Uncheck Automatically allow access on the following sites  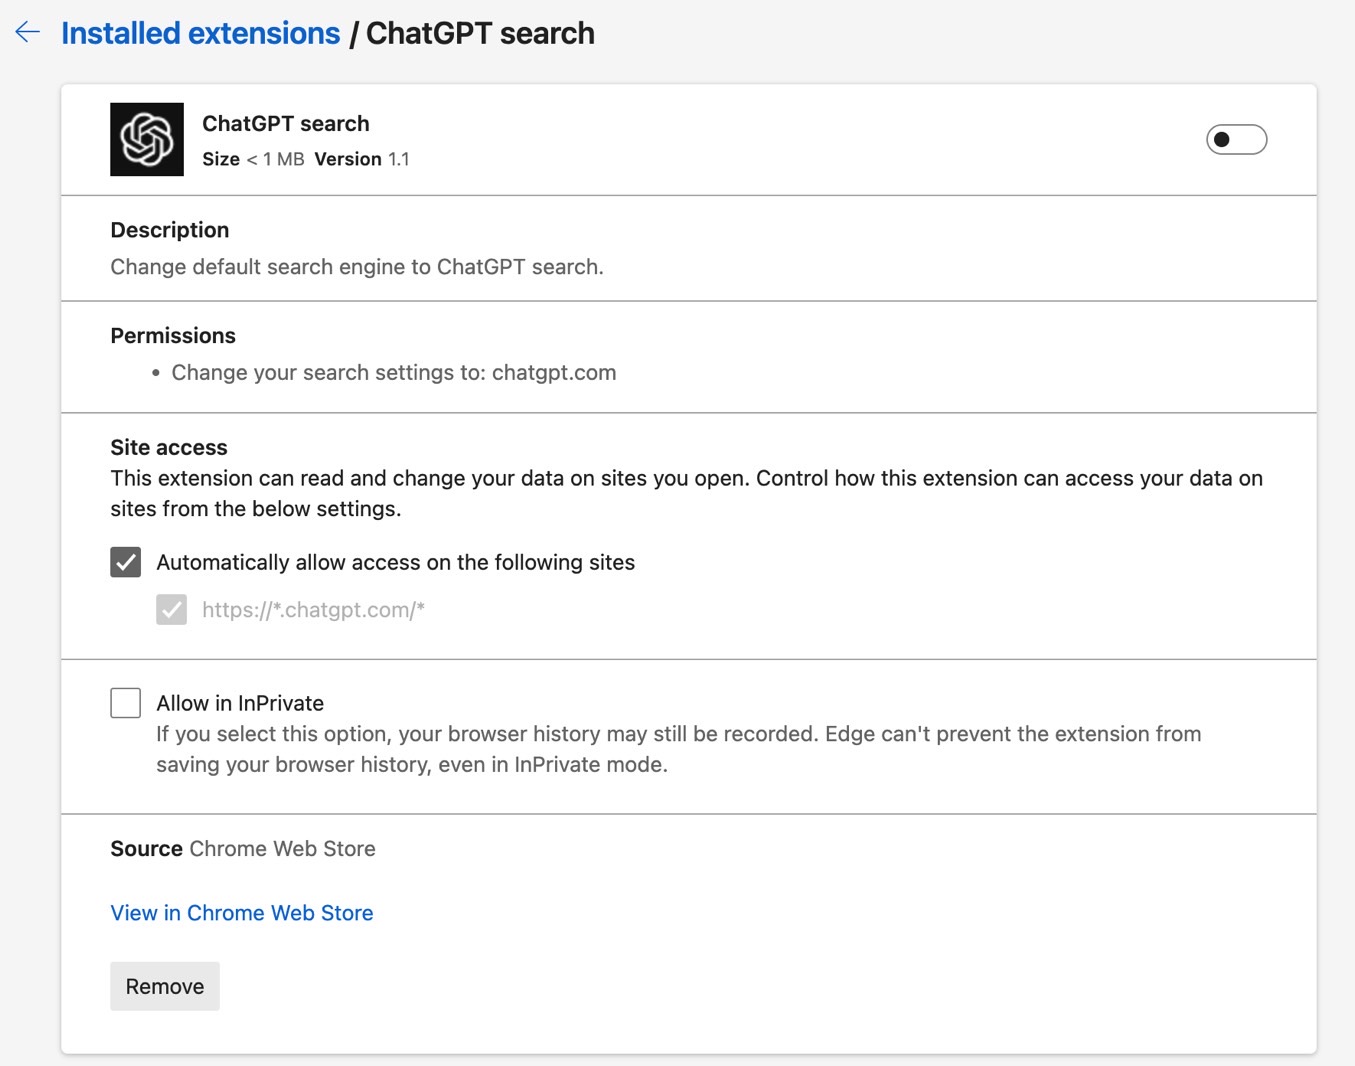point(126,562)
